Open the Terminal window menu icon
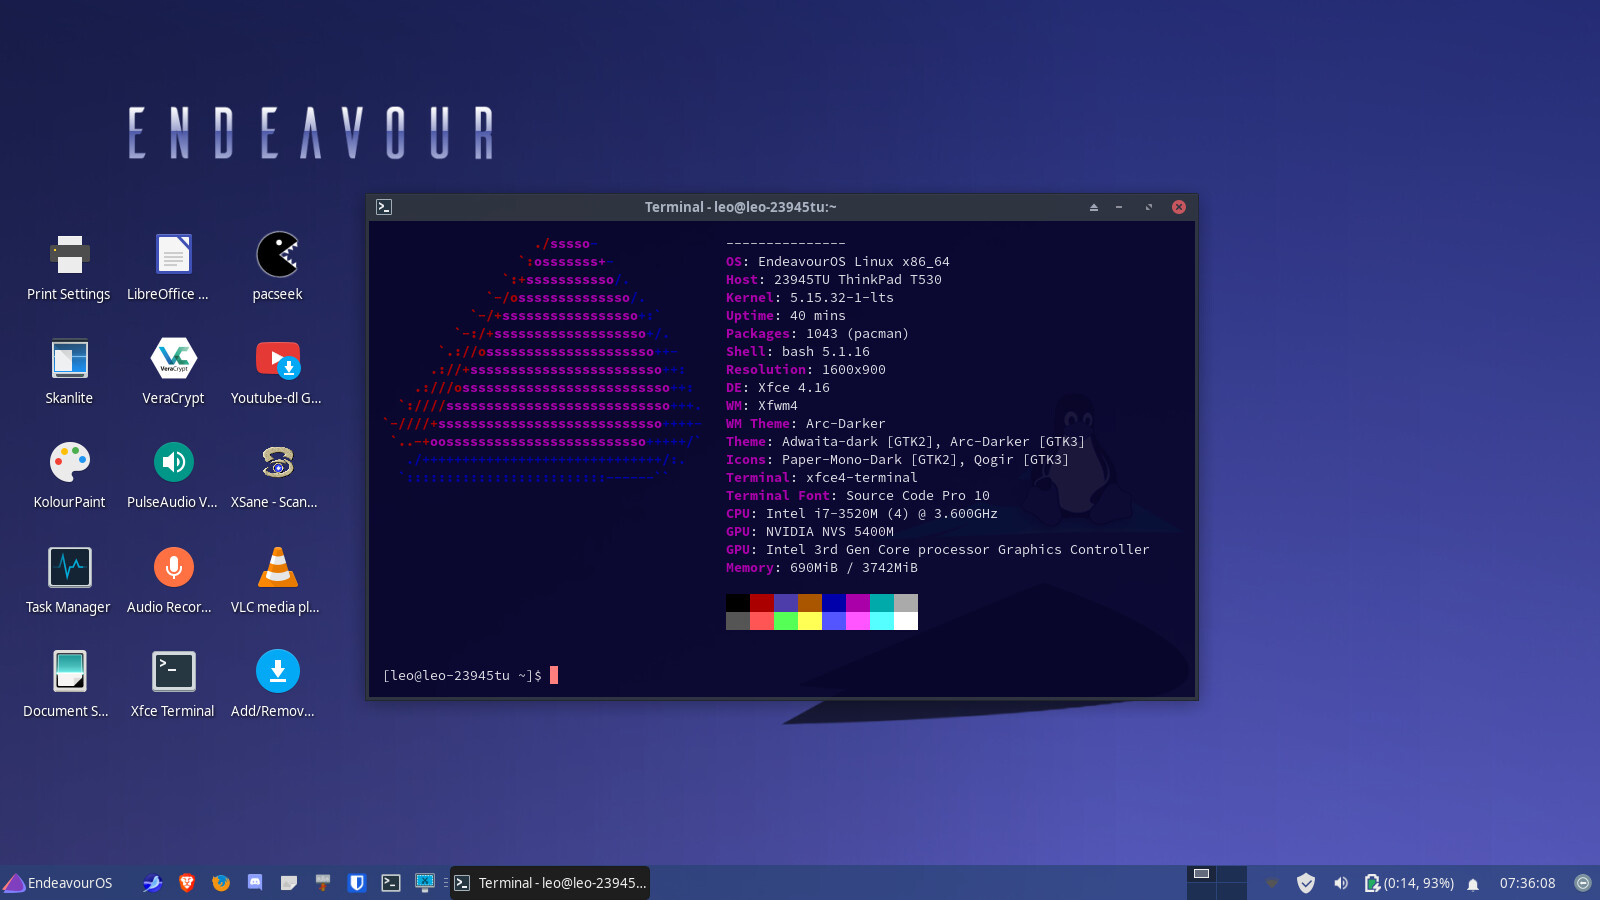Screen dimensions: 1600x900 384,207
